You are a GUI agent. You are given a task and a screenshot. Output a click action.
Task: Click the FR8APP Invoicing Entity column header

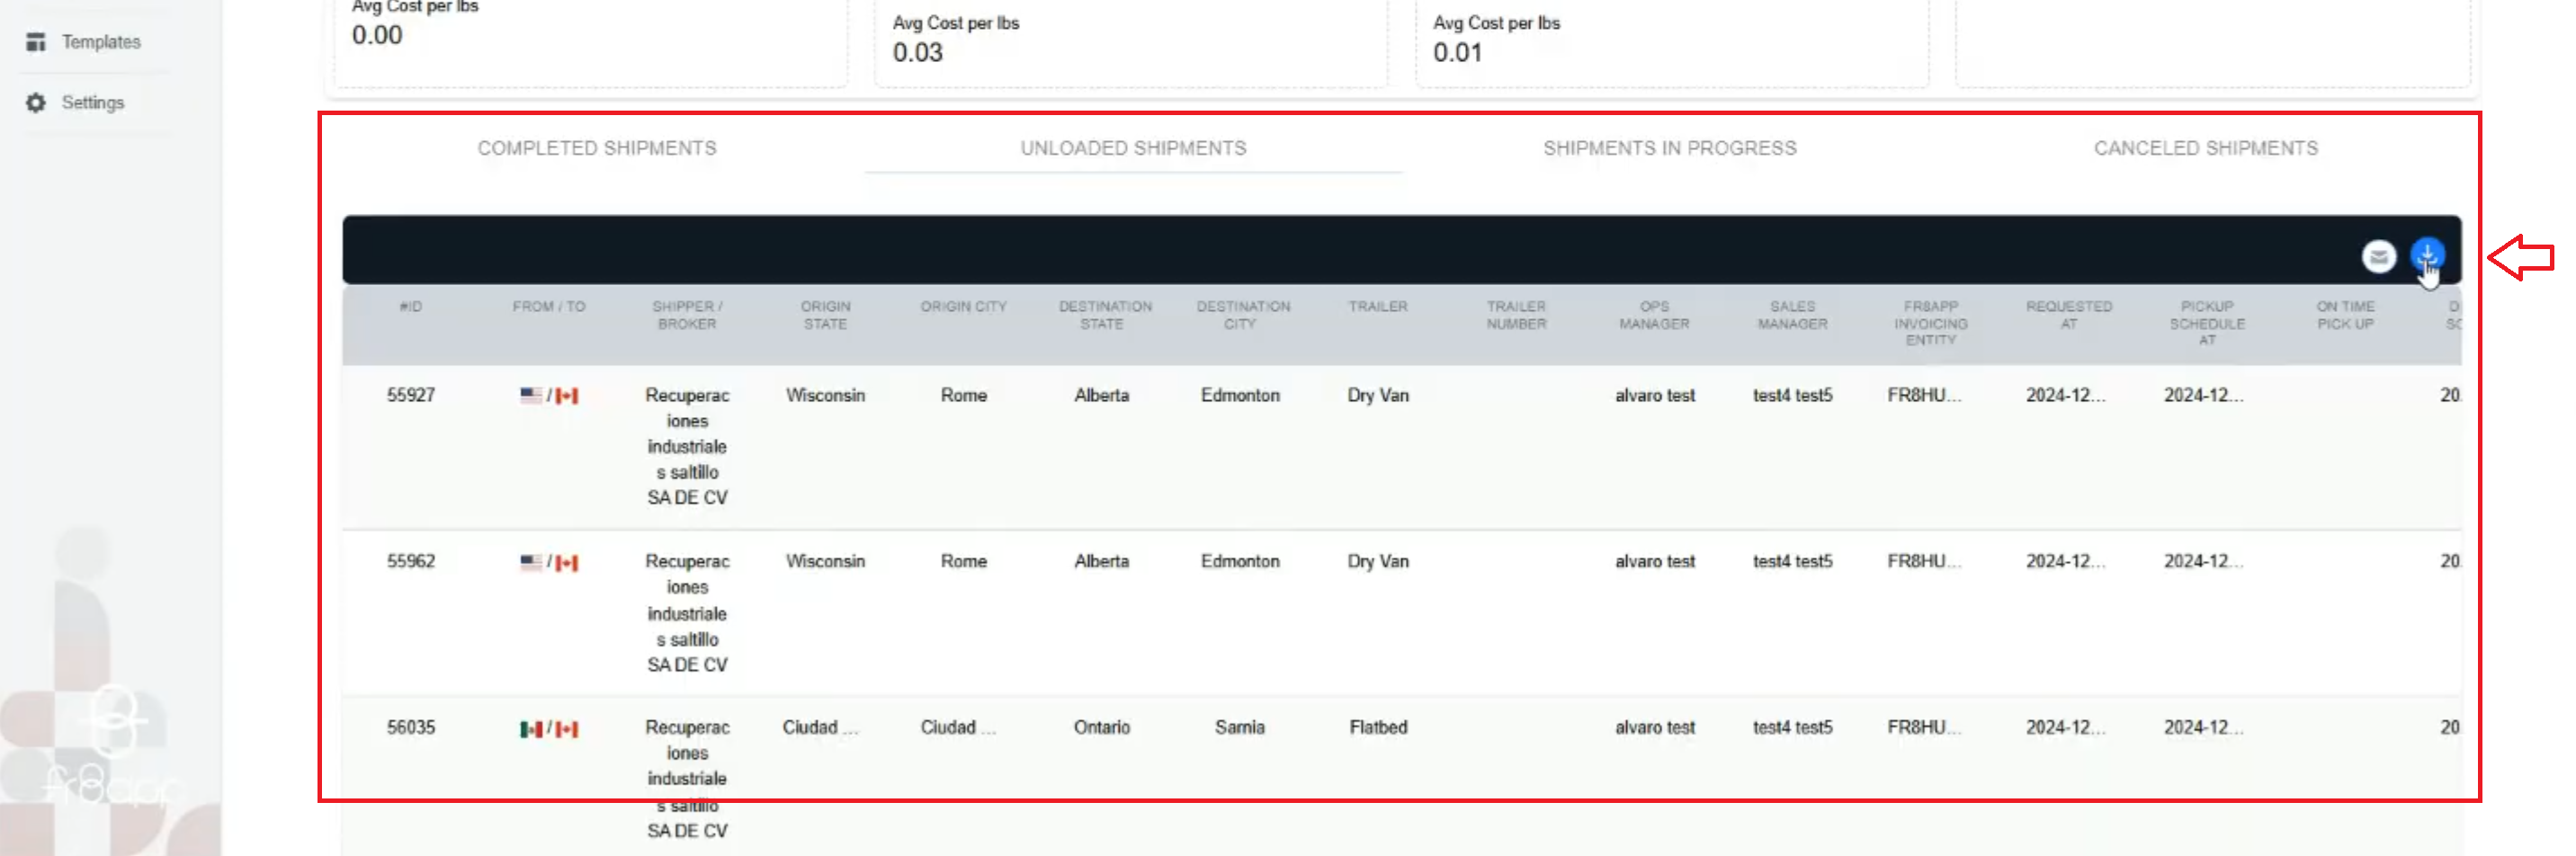tap(1930, 323)
